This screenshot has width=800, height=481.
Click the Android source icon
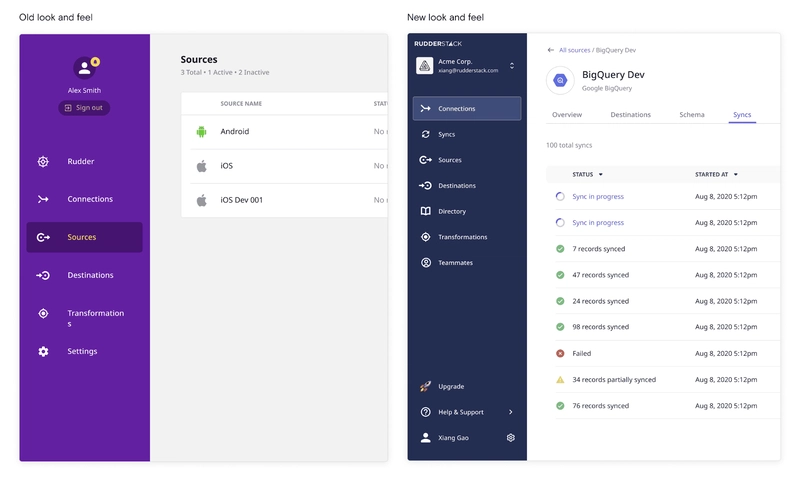[x=201, y=131]
